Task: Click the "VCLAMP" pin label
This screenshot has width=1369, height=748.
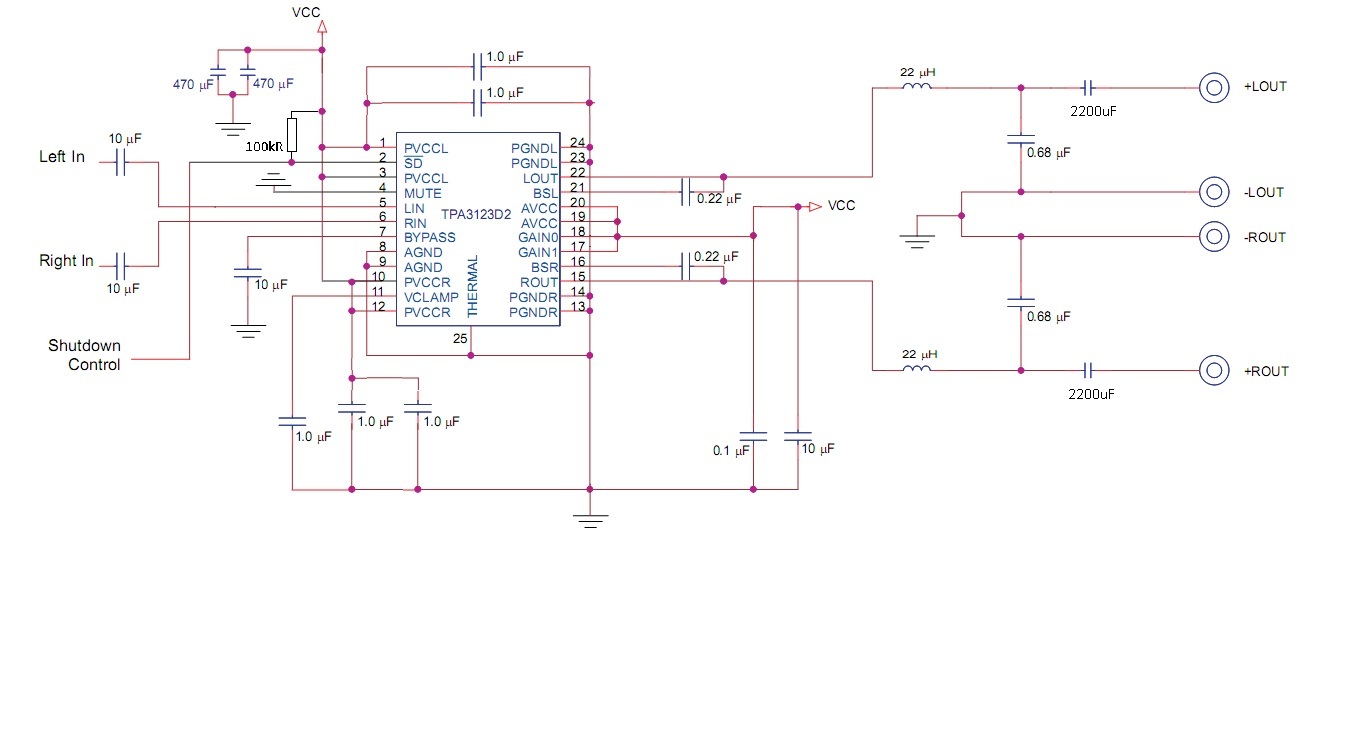Action: coord(431,298)
